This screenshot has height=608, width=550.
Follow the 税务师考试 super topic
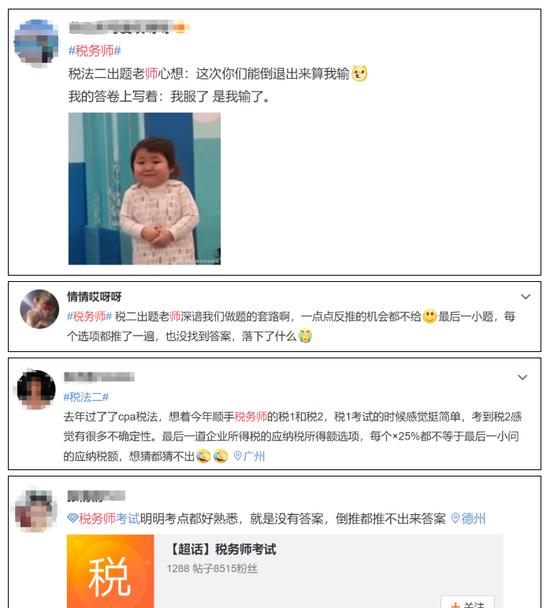coord(467,603)
